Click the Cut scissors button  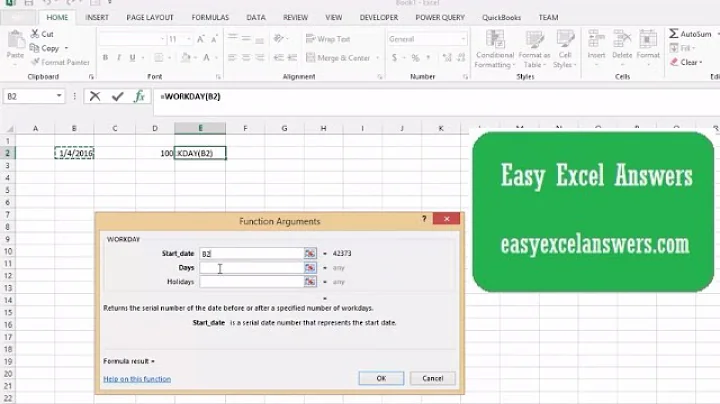click(x=42, y=34)
